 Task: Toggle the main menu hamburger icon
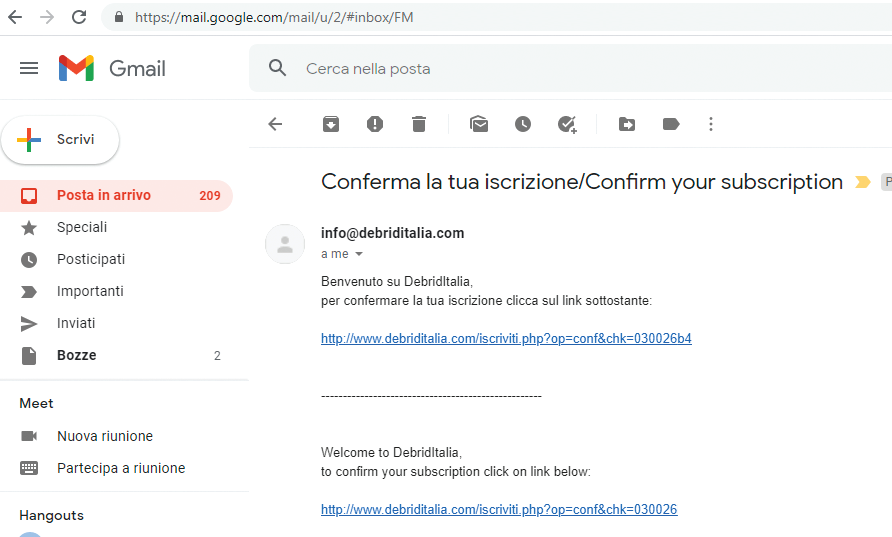(x=29, y=69)
